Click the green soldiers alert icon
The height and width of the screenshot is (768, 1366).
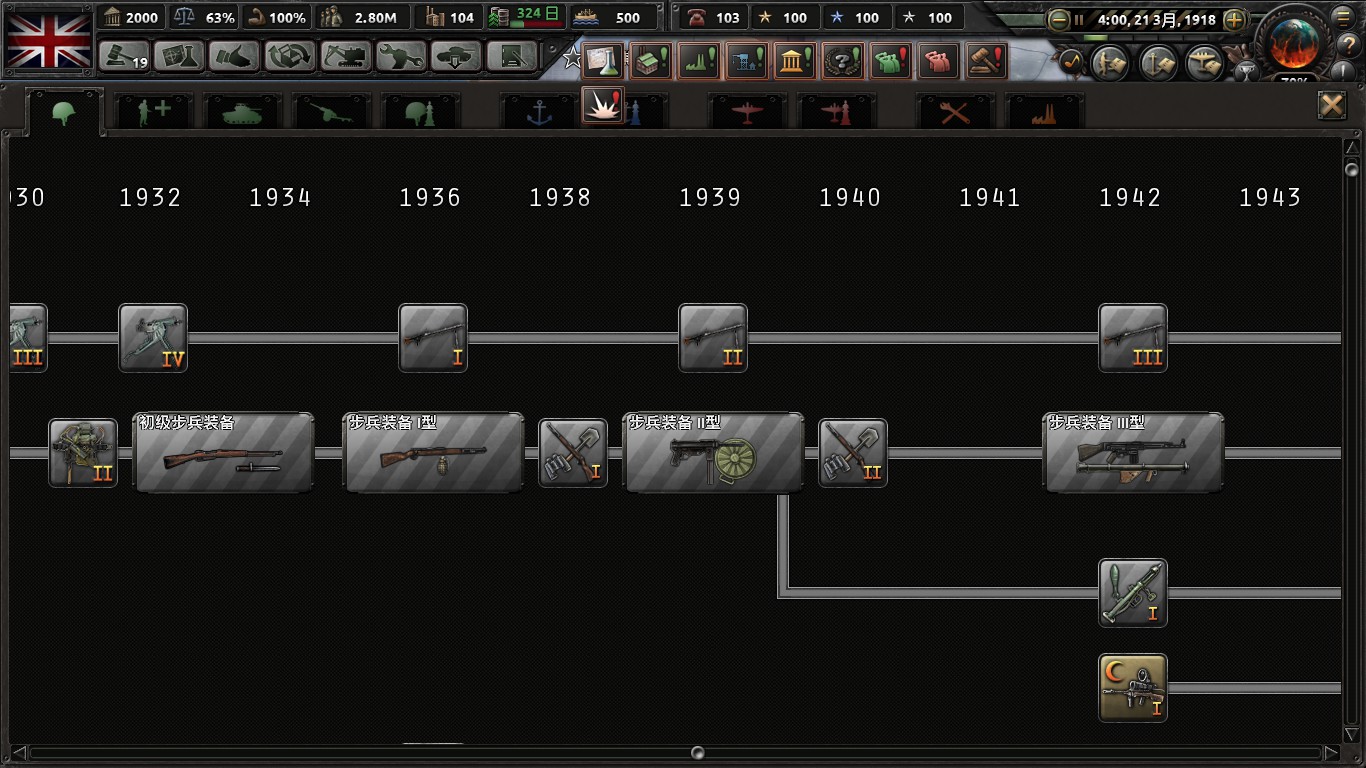(891, 61)
